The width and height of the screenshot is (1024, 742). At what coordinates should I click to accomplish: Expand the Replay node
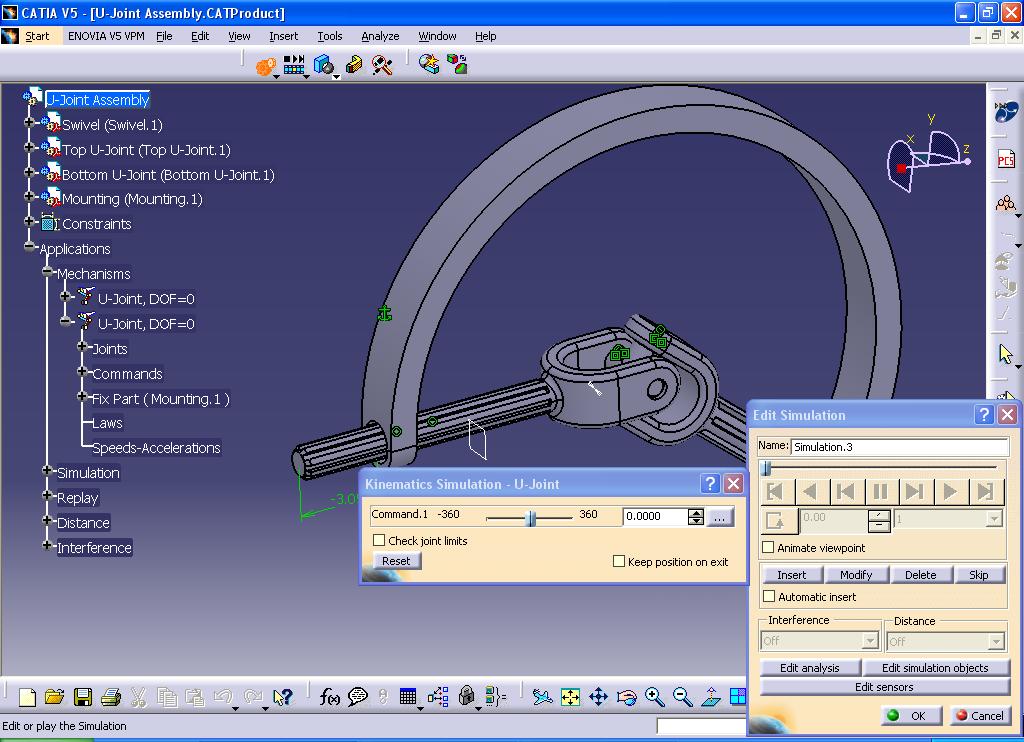point(47,495)
